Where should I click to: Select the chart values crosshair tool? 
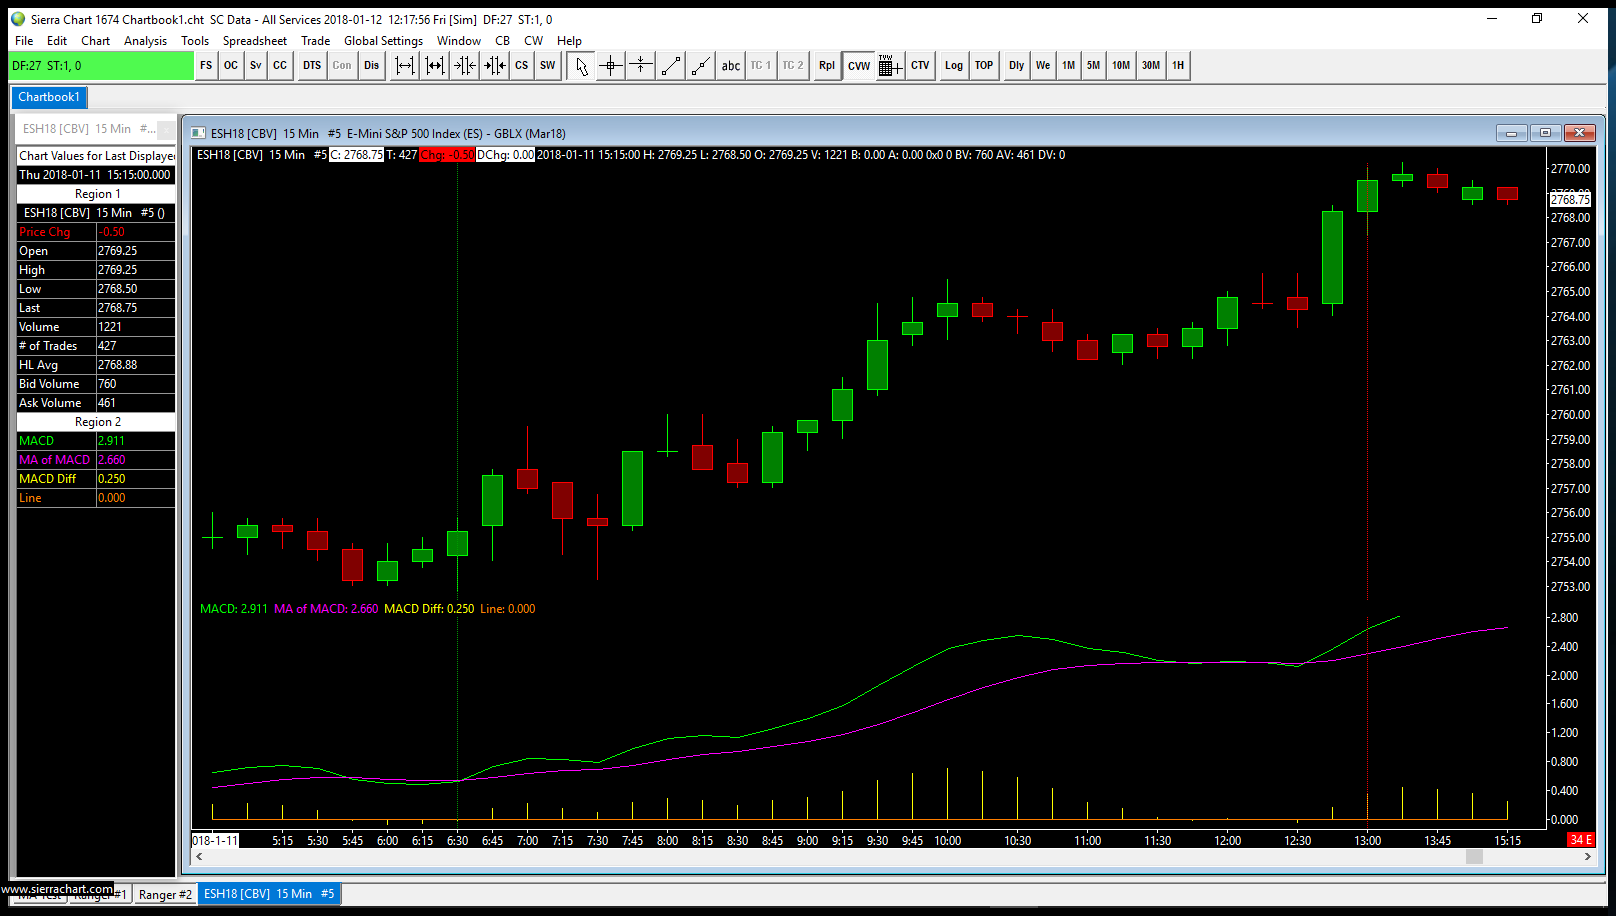[611, 66]
